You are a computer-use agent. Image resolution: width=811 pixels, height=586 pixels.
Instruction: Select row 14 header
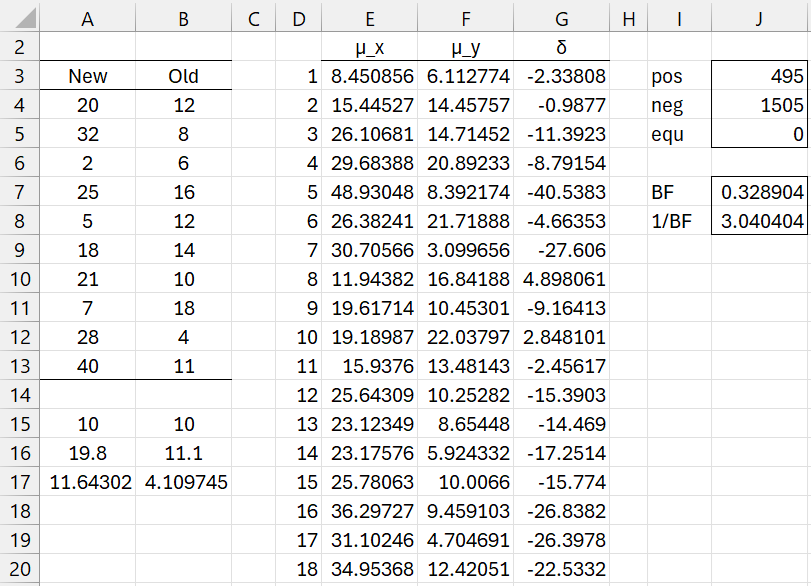(x=20, y=395)
